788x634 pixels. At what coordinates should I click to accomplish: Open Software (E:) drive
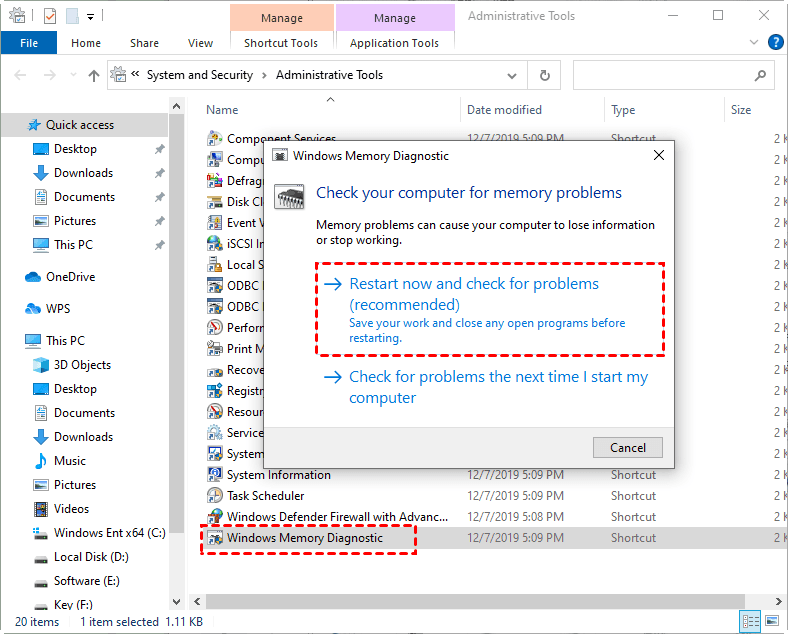point(86,581)
